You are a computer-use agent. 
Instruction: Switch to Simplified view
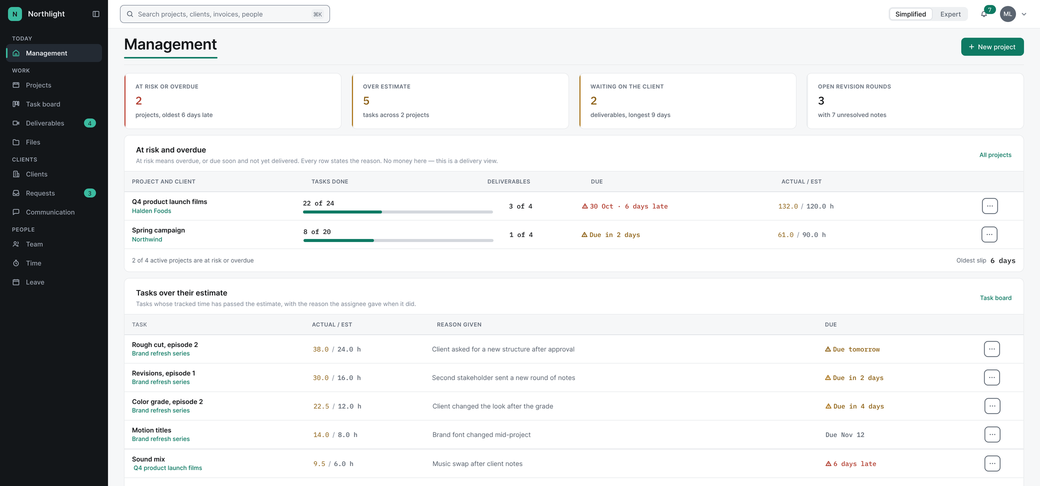click(x=911, y=14)
